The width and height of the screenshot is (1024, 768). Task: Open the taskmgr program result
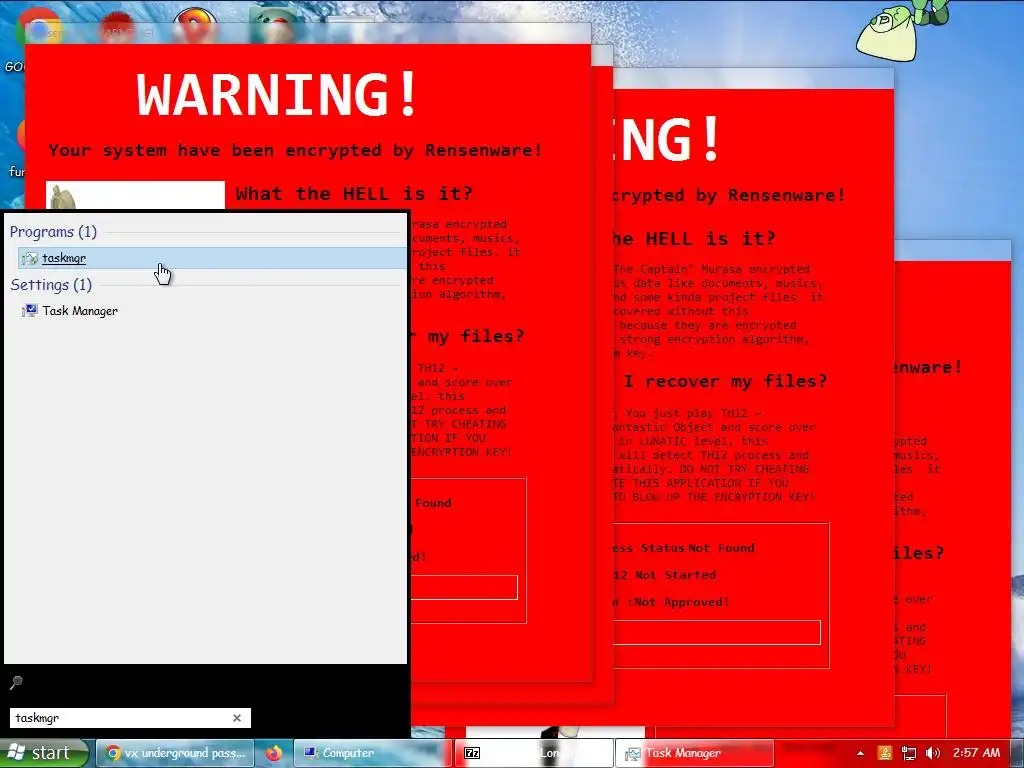pyautogui.click(x=212, y=258)
